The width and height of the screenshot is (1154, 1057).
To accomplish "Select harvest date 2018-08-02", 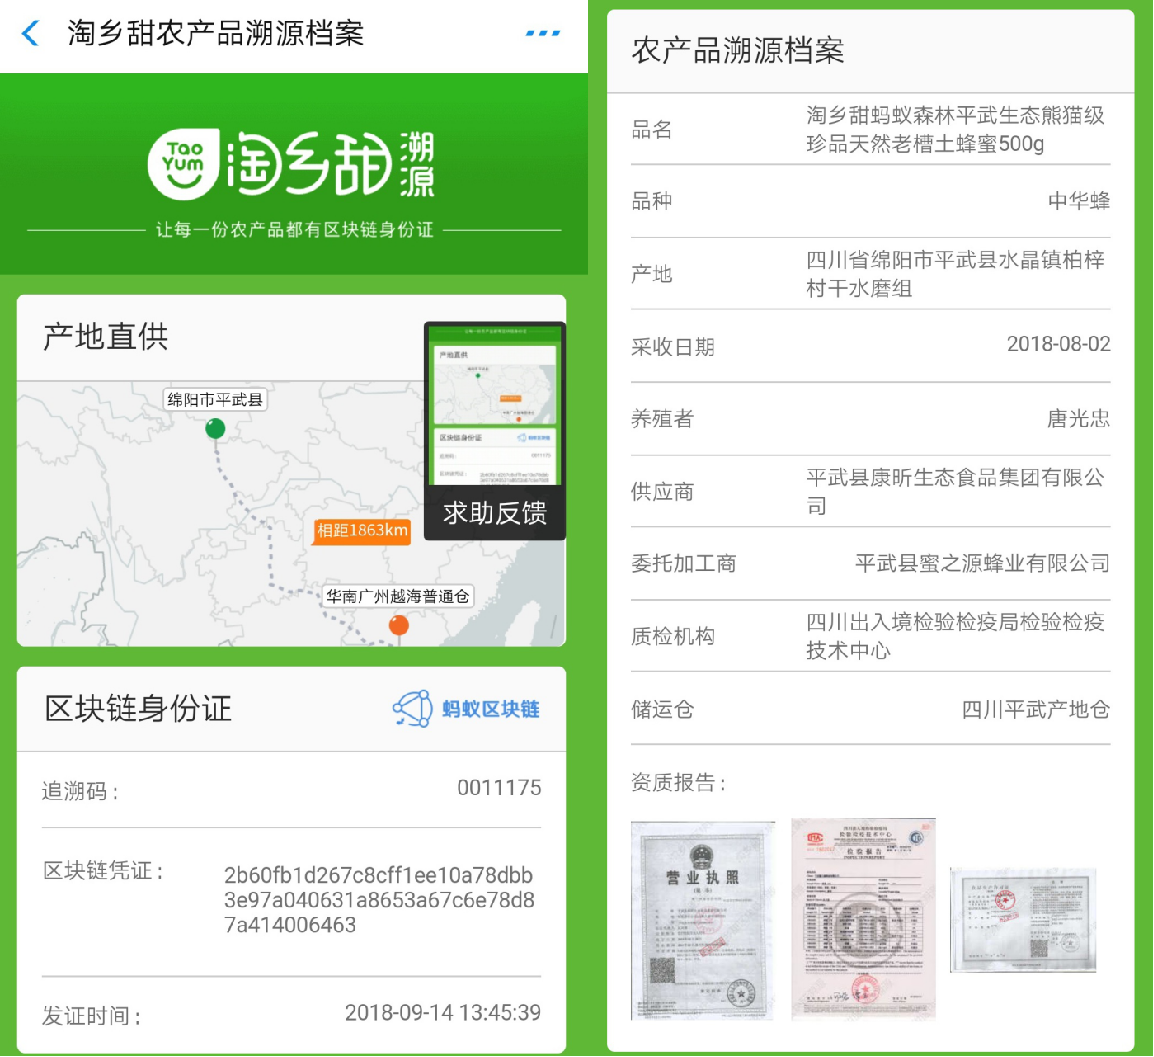I will (1058, 344).
